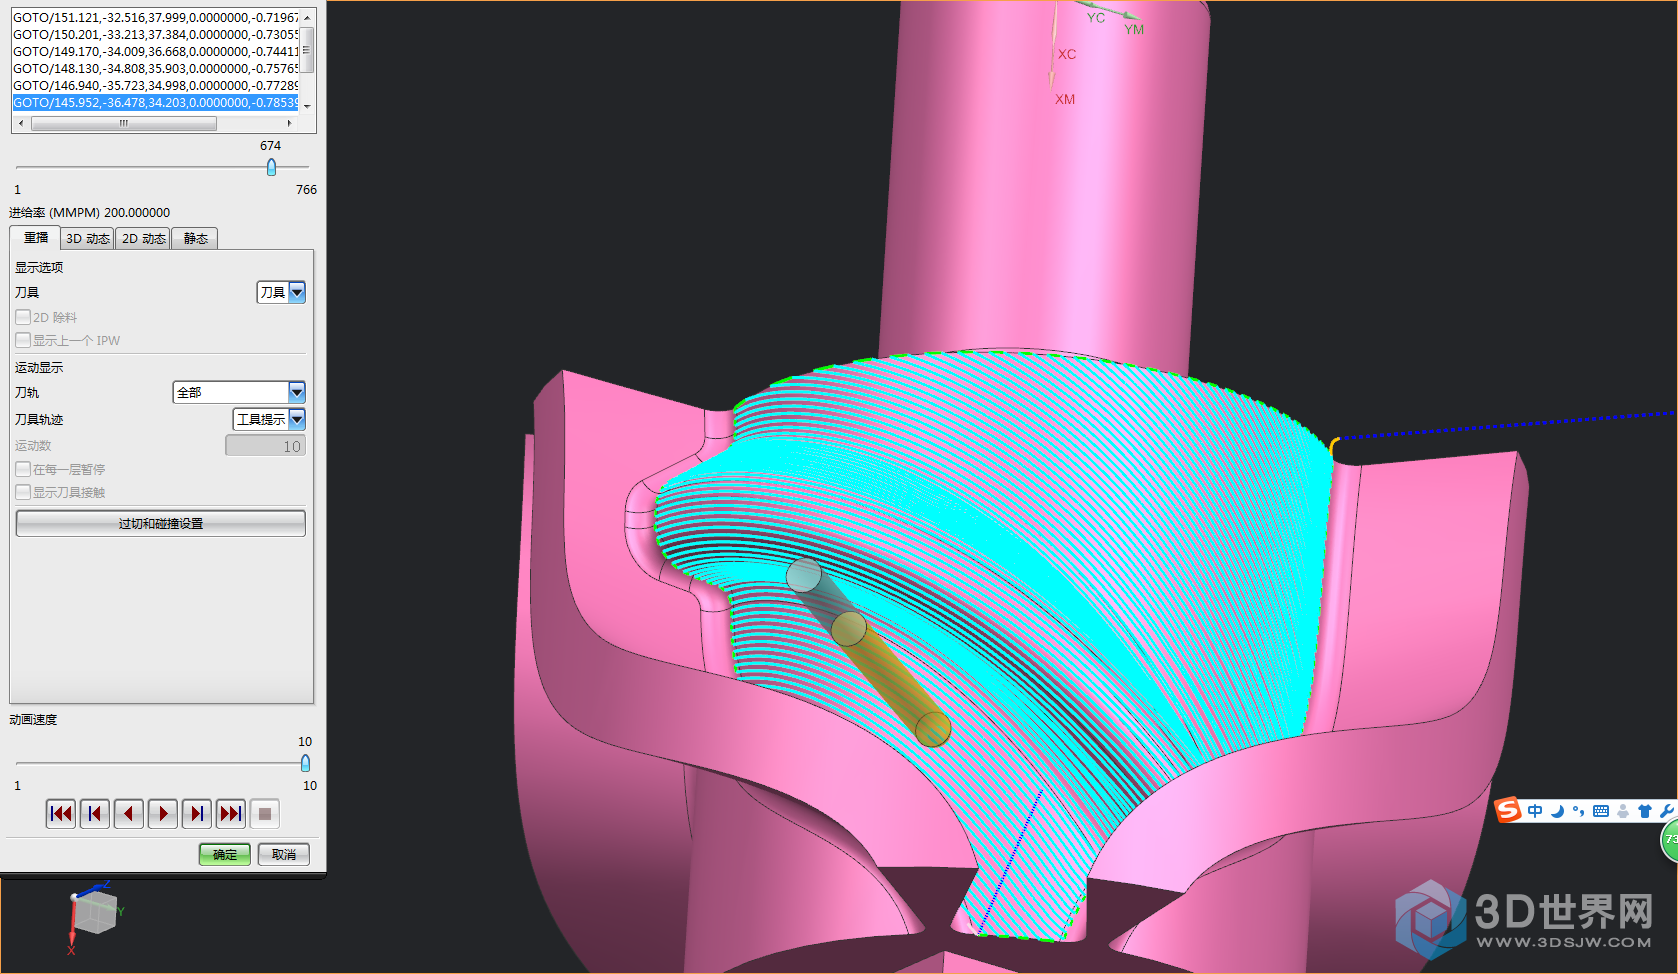Open the 刀具轨迹 工具提示 dropdown
Viewport: 1678px width, 974px height.
[269, 419]
